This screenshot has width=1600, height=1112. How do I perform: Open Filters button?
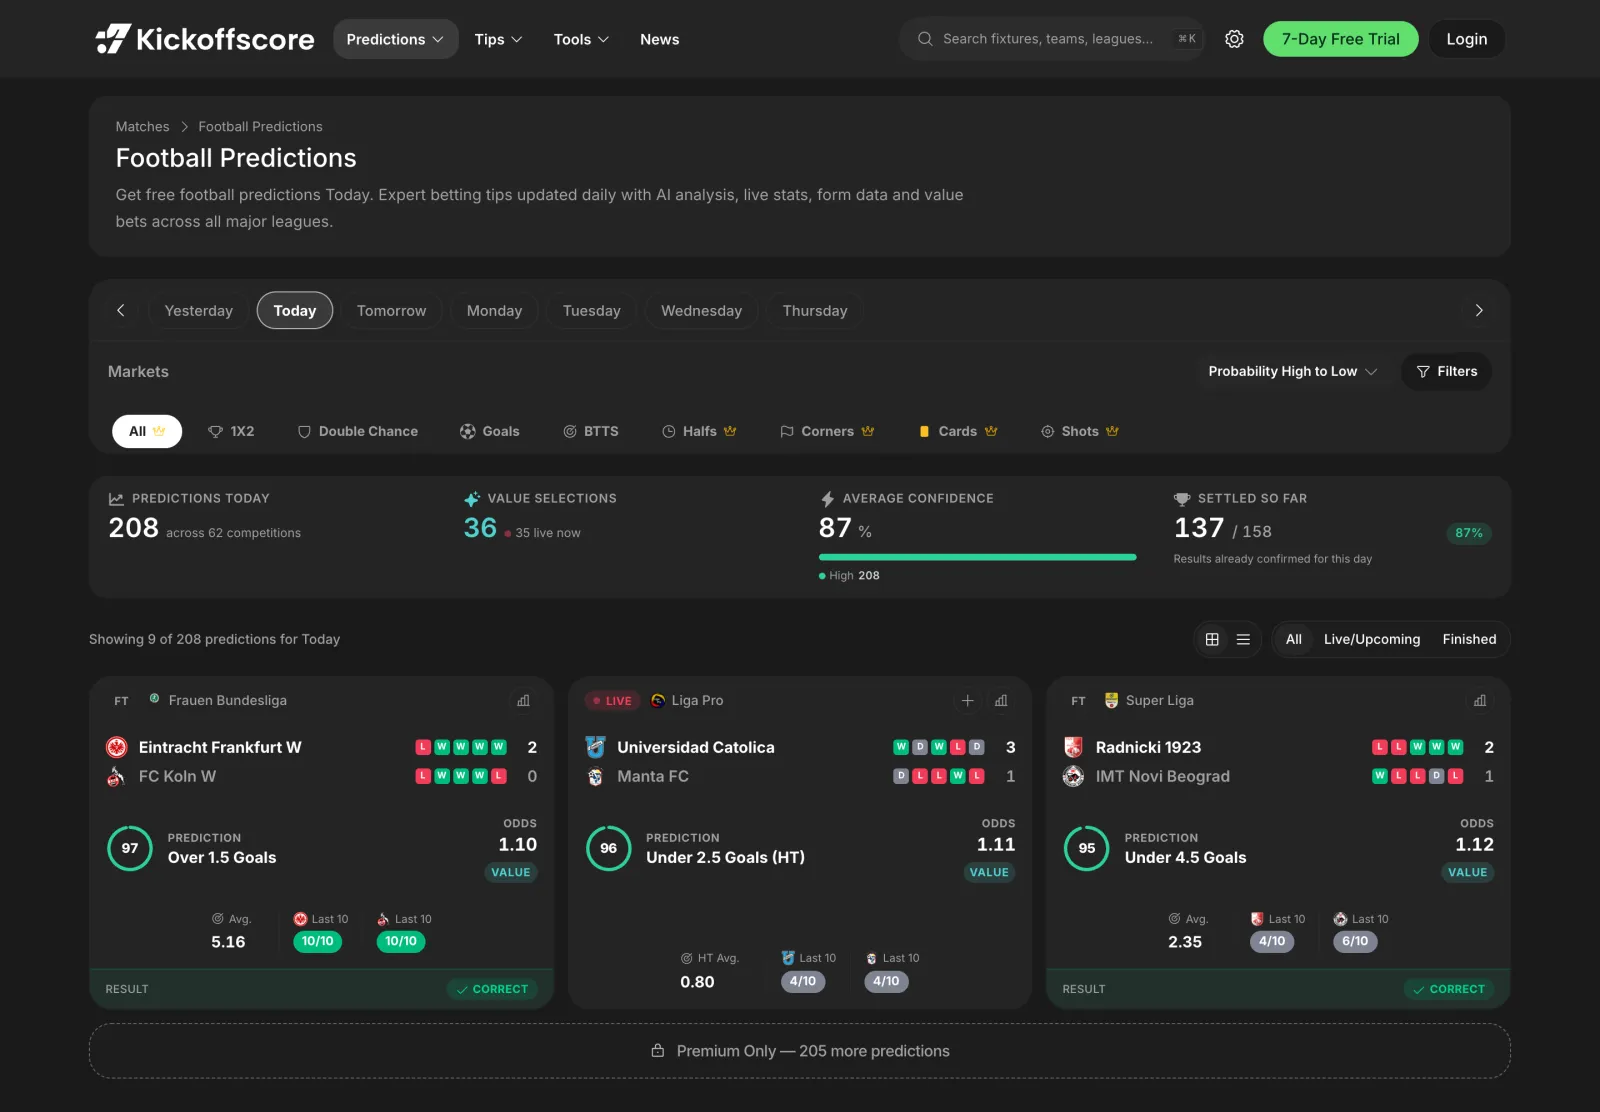[1446, 371]
